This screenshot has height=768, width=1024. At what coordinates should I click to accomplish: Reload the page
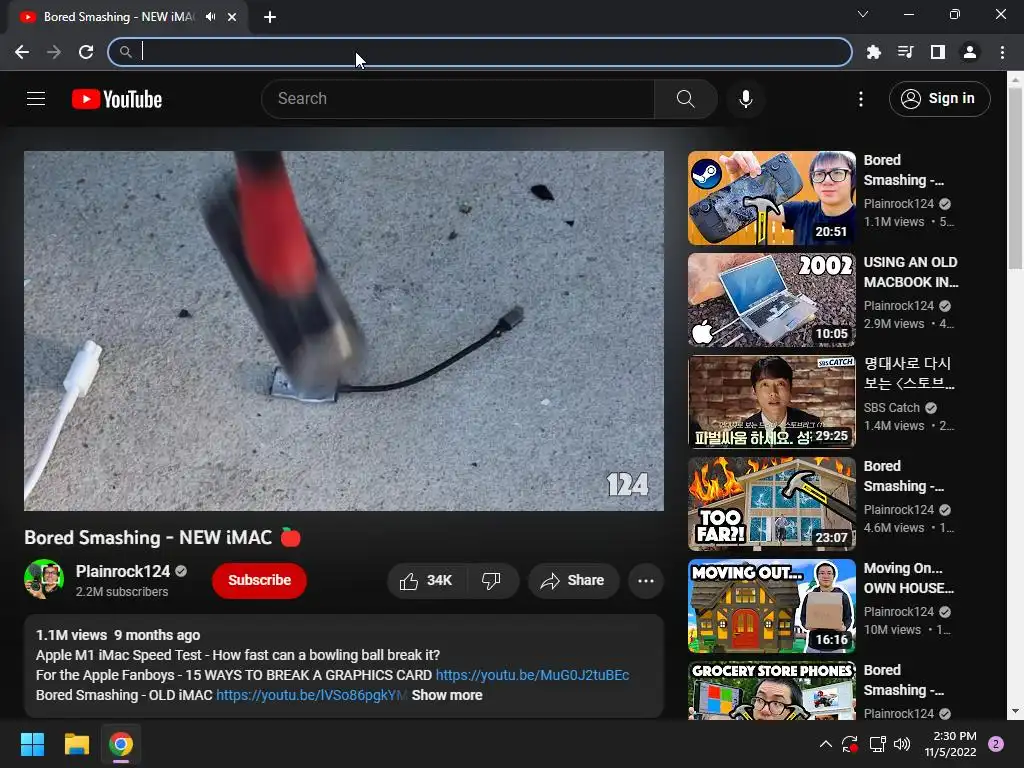point(86,52)
